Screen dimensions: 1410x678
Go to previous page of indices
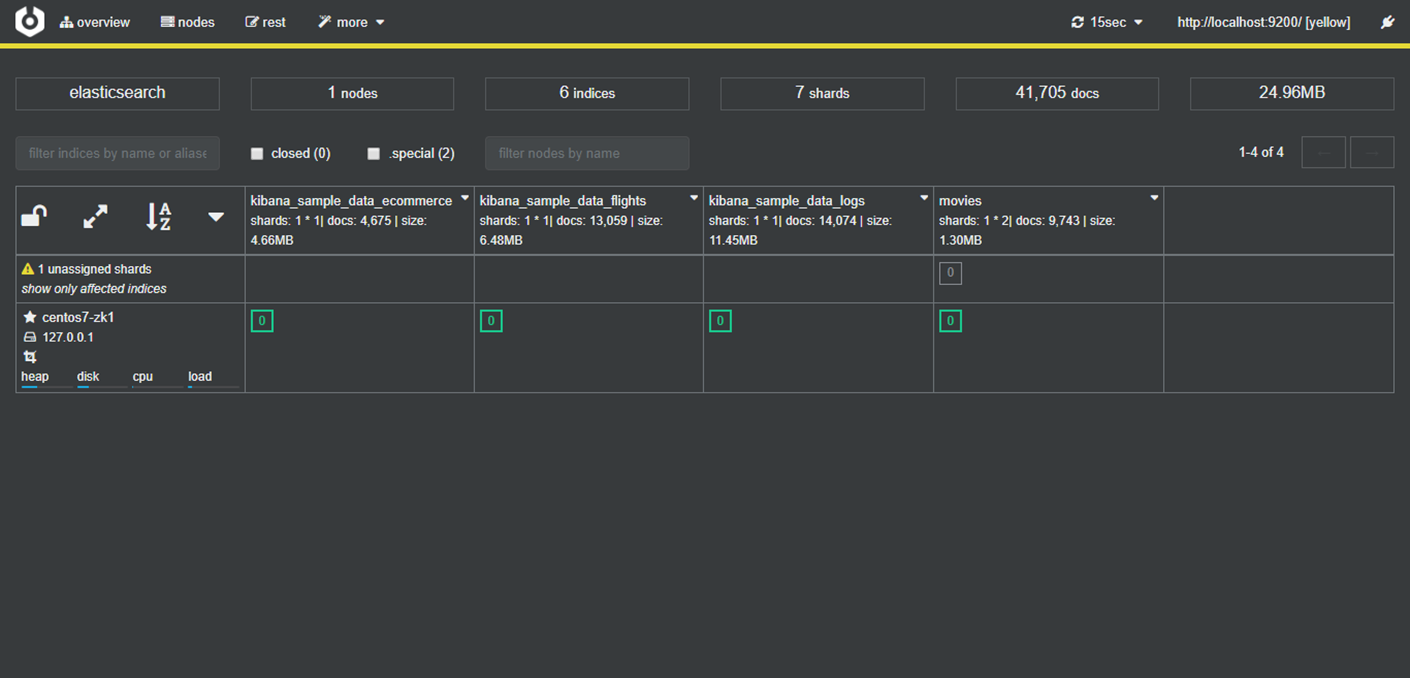1323,153
